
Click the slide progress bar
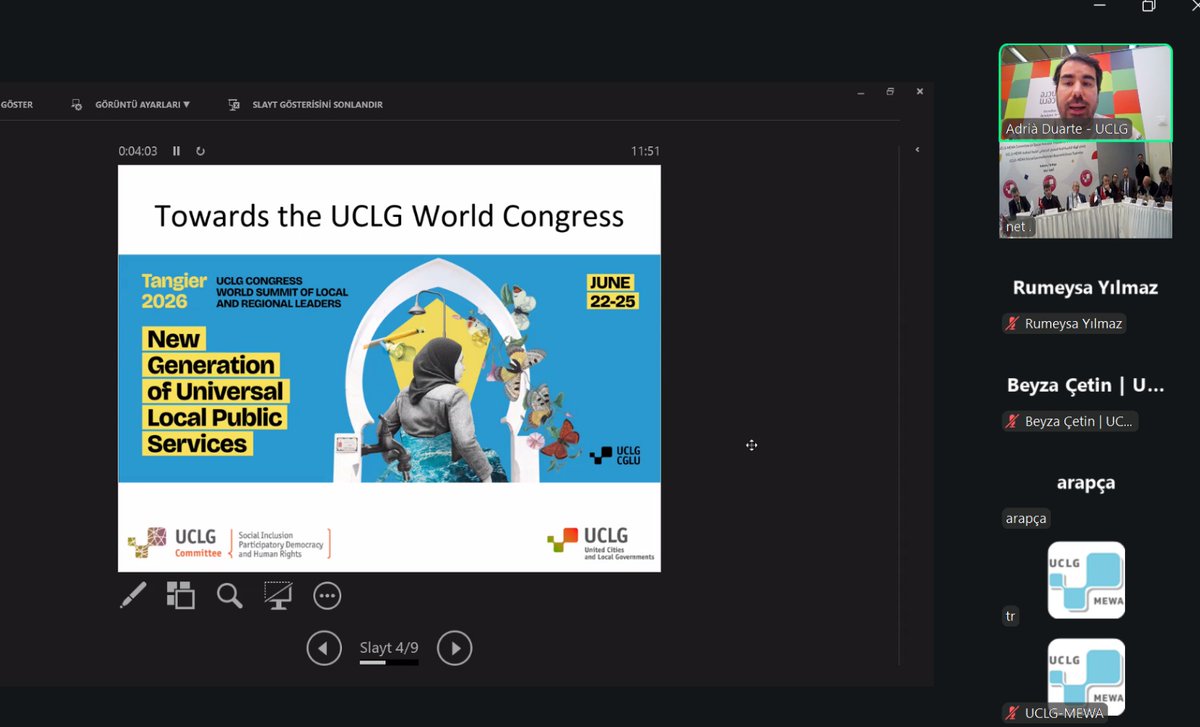tap(389, 662)
